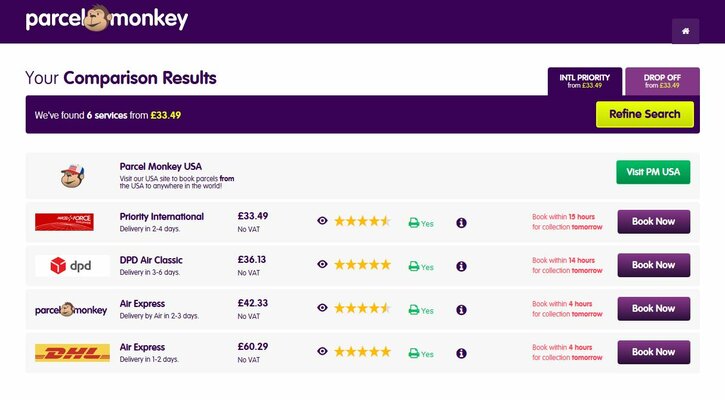Select the INTL PRIORITY tab
725x400 pixels.
click(584, 81)
